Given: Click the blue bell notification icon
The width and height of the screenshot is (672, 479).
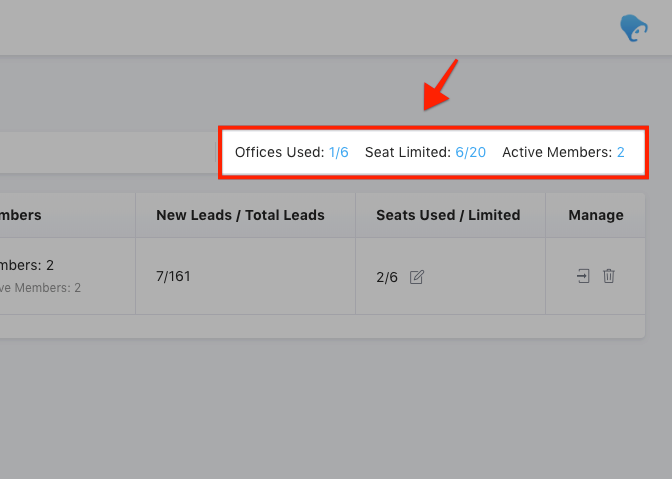Looking at the screenshot, I should 634,28.
